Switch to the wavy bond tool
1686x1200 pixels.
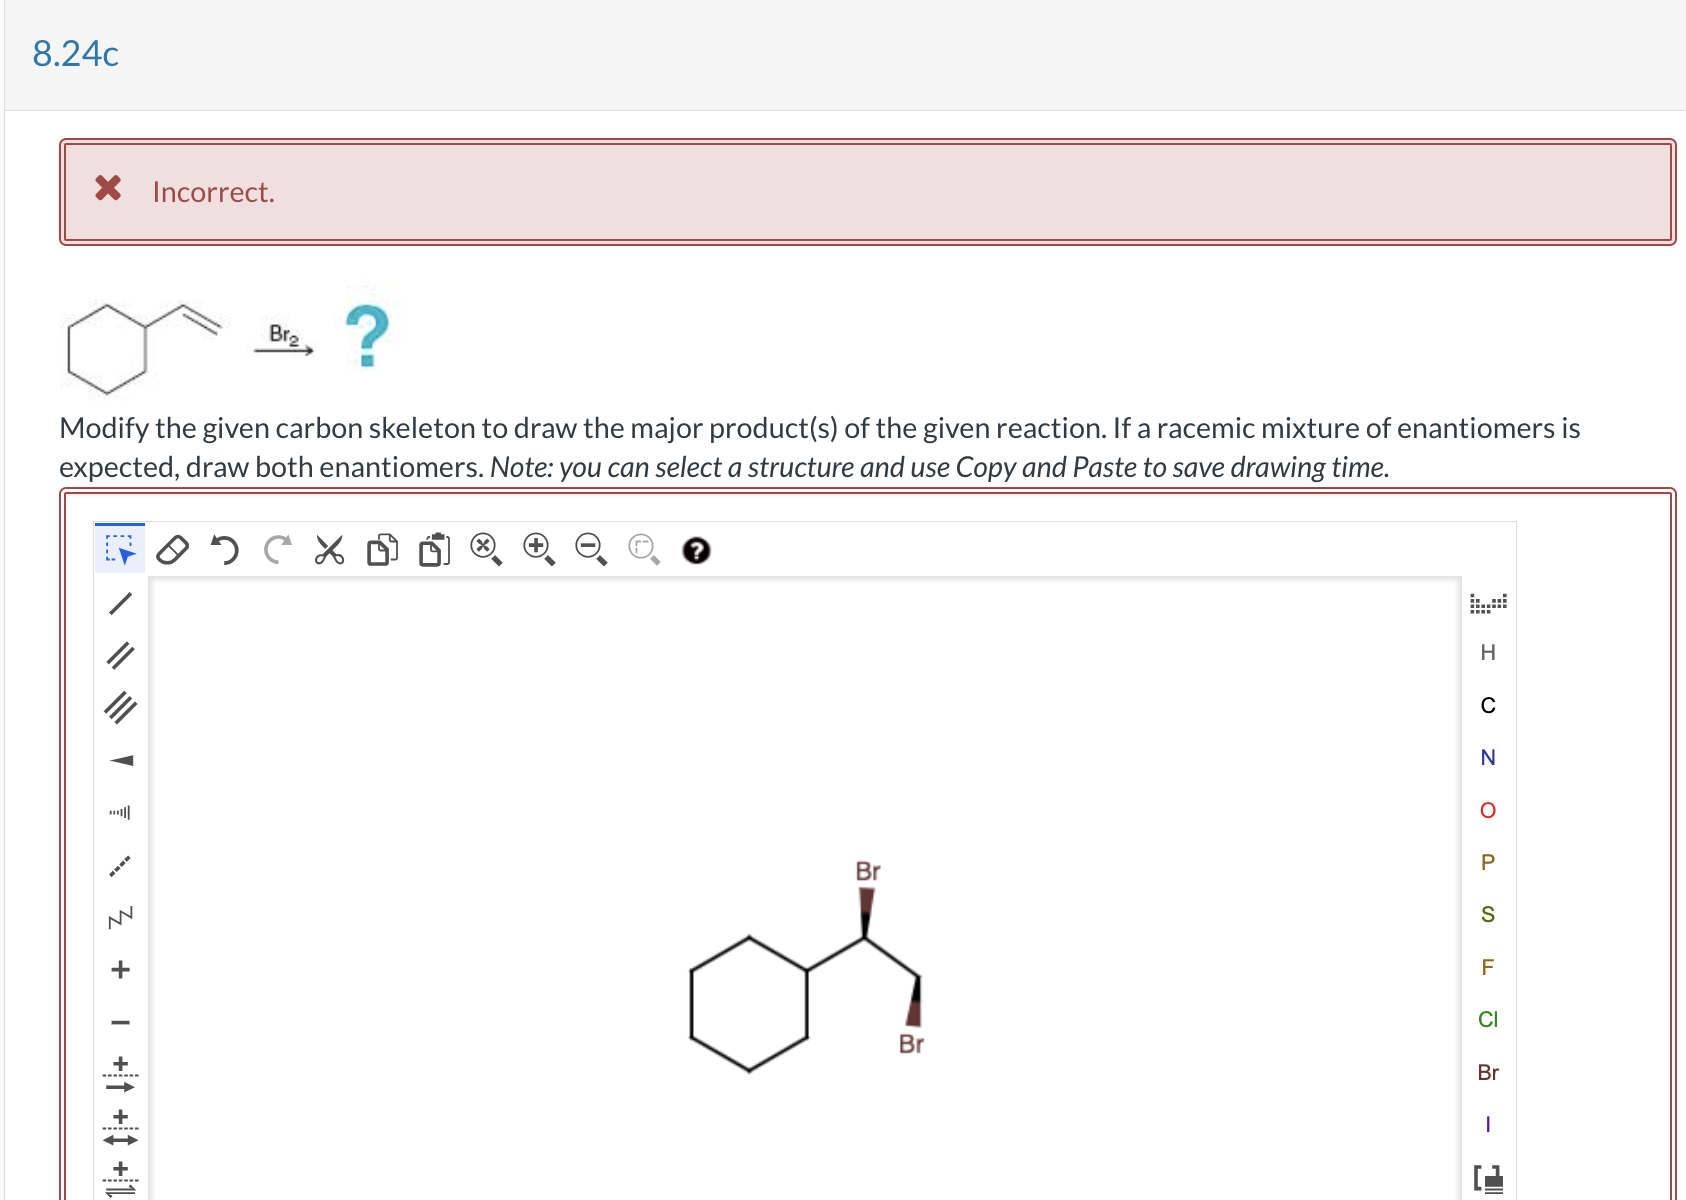118,918
